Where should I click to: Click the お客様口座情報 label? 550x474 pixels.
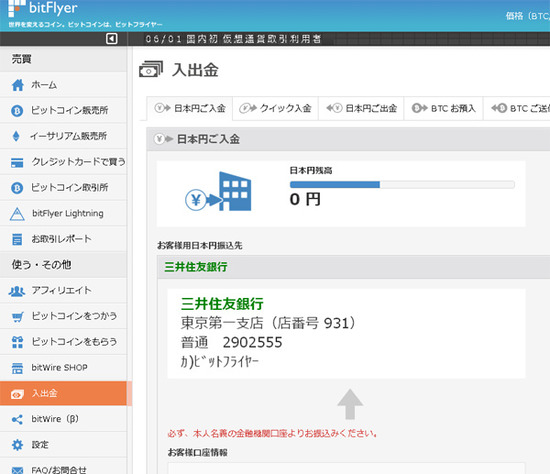click(x=197, y=453)
